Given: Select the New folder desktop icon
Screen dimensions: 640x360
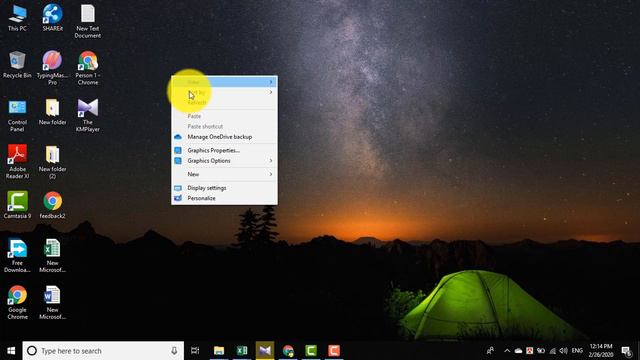Looking at the screenshot, I should point(52,112).
